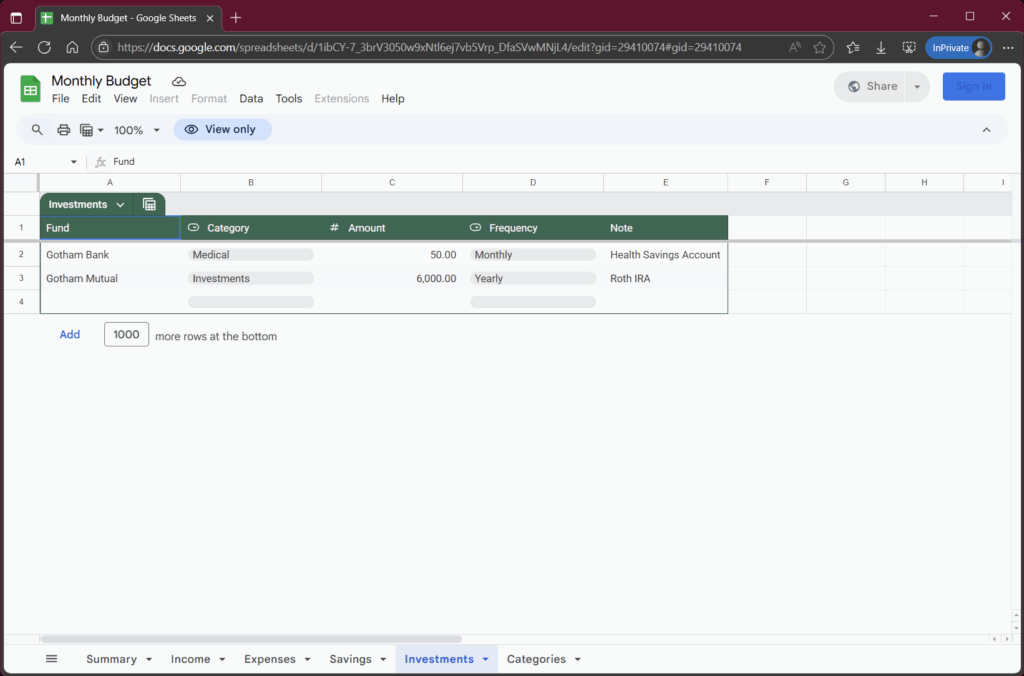Click the Monthly Budget document title
The image size is (1024, 676).
[101, 81]
